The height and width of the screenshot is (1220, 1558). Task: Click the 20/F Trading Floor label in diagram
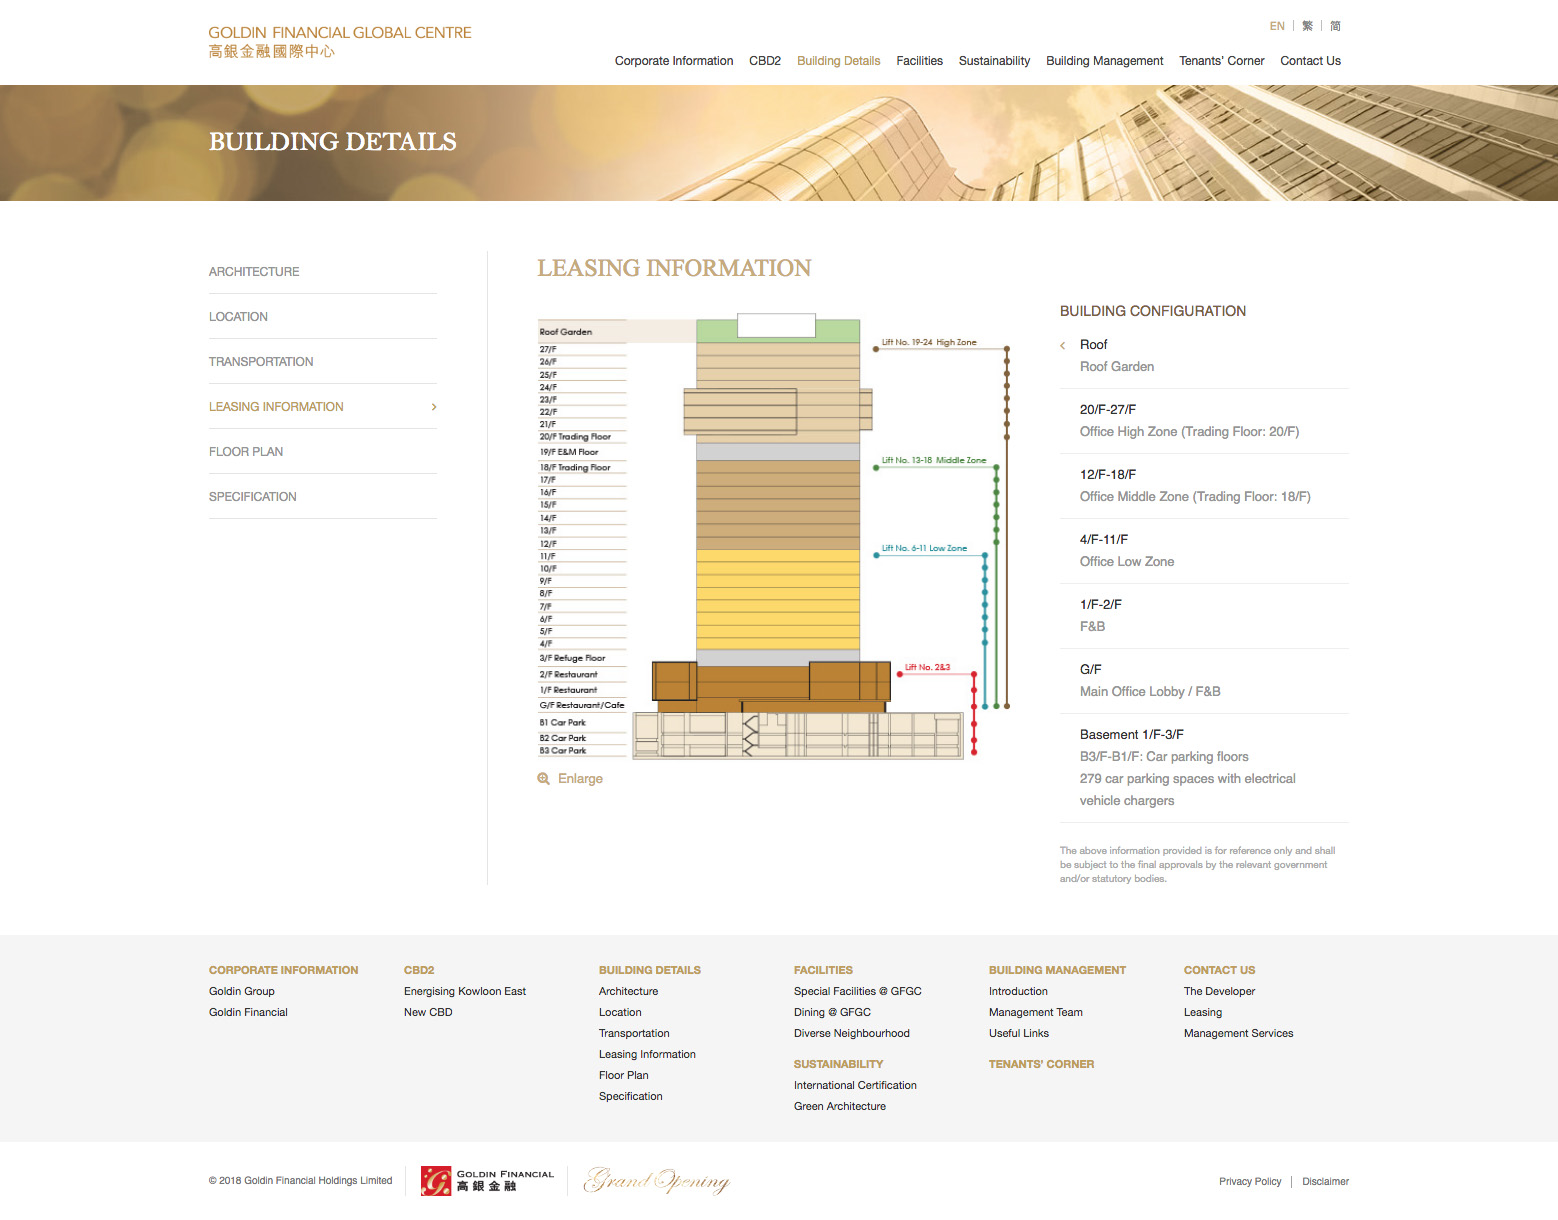[575, 437]
